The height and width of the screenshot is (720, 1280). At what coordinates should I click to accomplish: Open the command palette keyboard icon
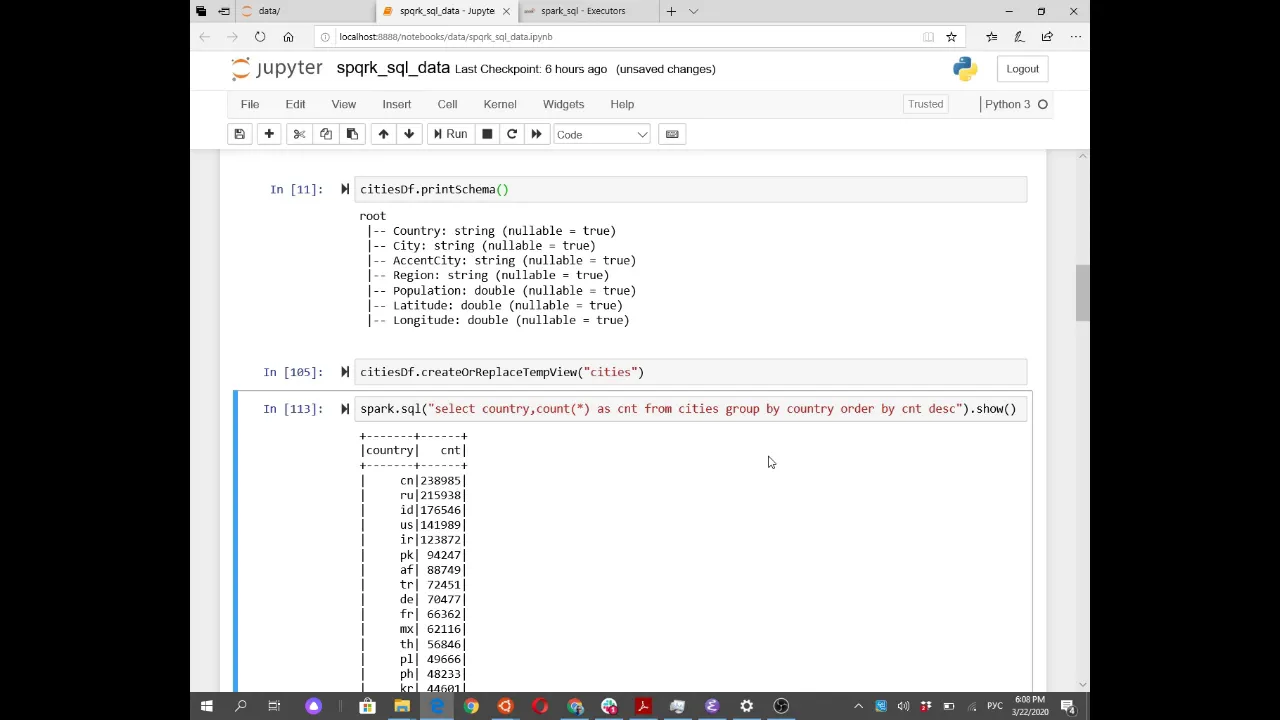click(672, 134)
